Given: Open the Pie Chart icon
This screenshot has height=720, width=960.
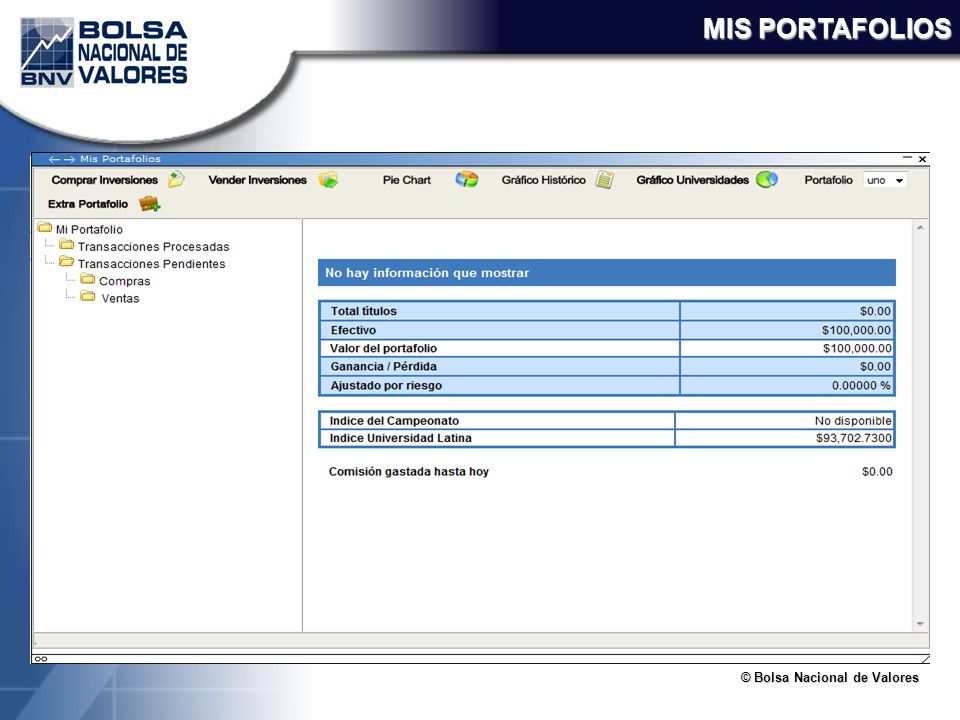Looking at the screenshot, I should click(467, 179).
